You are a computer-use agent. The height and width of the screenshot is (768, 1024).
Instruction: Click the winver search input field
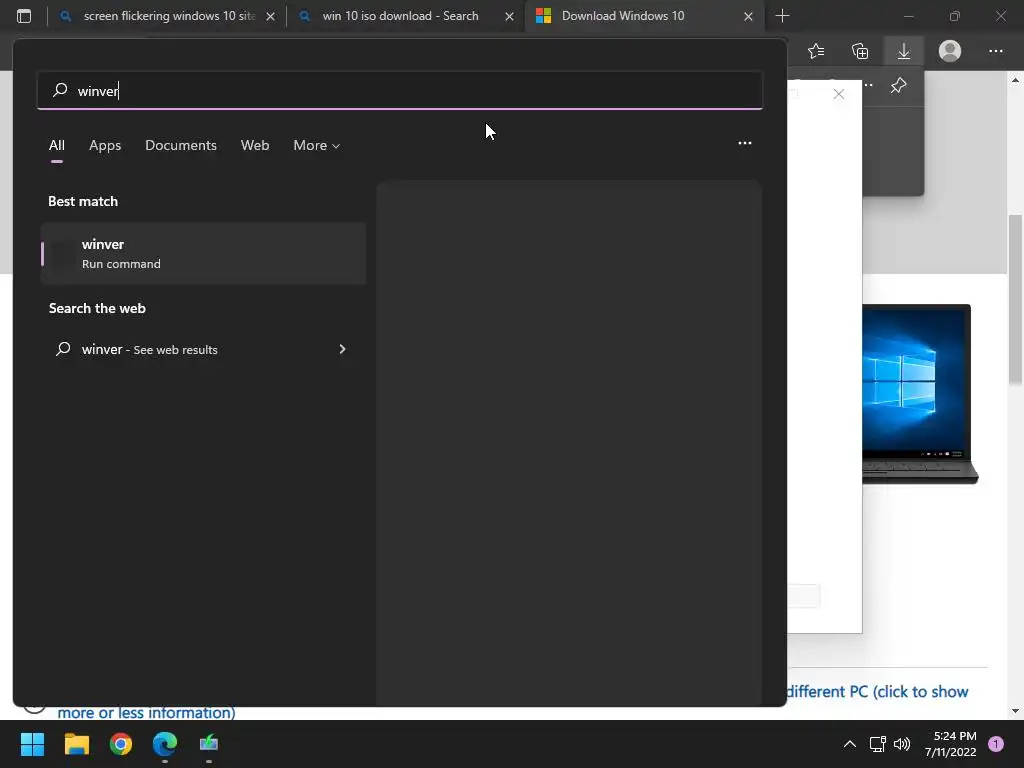pyautogui.click(x=400, y=90)
